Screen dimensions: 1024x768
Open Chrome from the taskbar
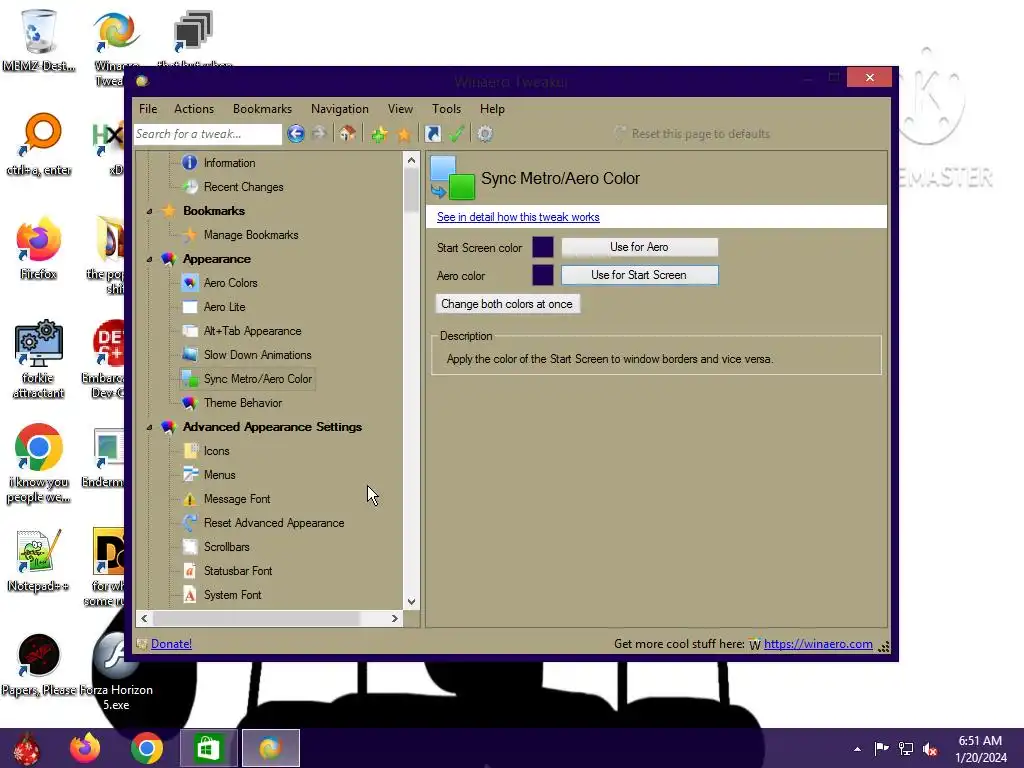(x=147, y=748)
